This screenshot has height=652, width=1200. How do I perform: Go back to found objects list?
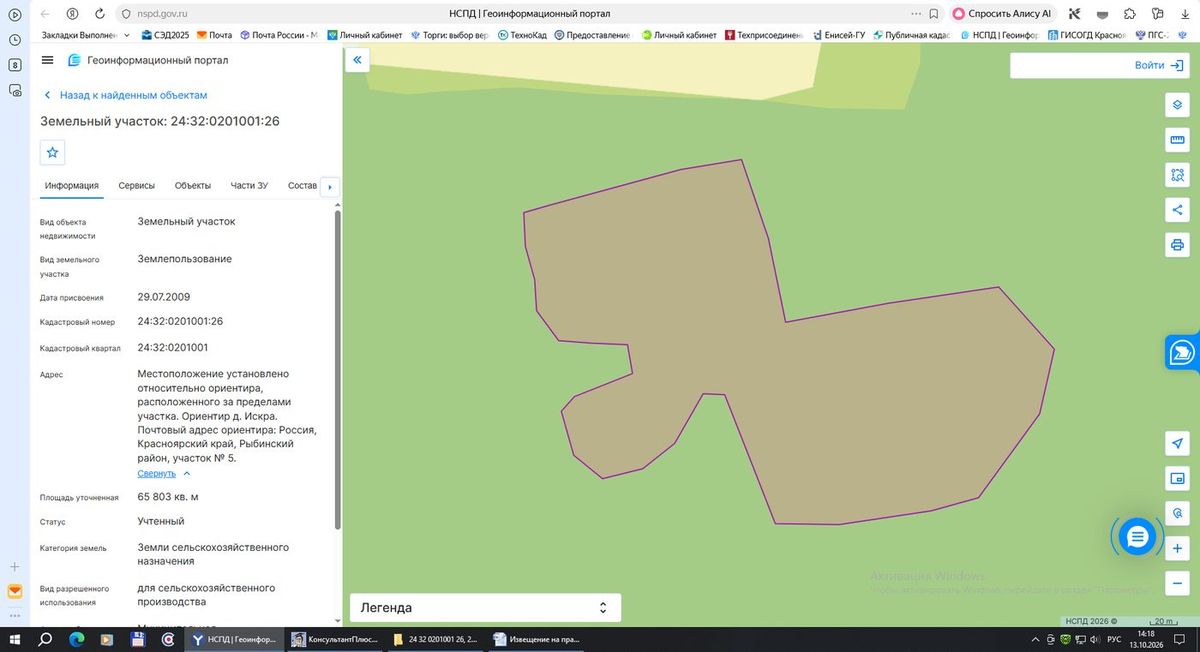[126, 95]
